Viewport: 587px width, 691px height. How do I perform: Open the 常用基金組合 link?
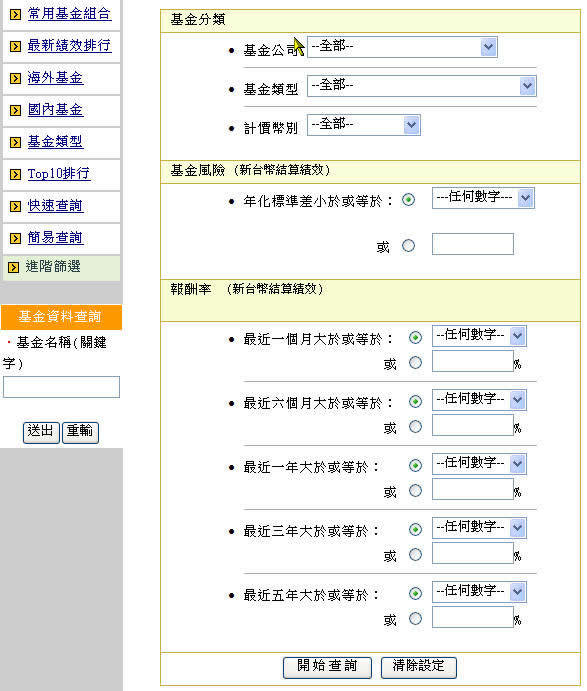(x=69, y=14)
